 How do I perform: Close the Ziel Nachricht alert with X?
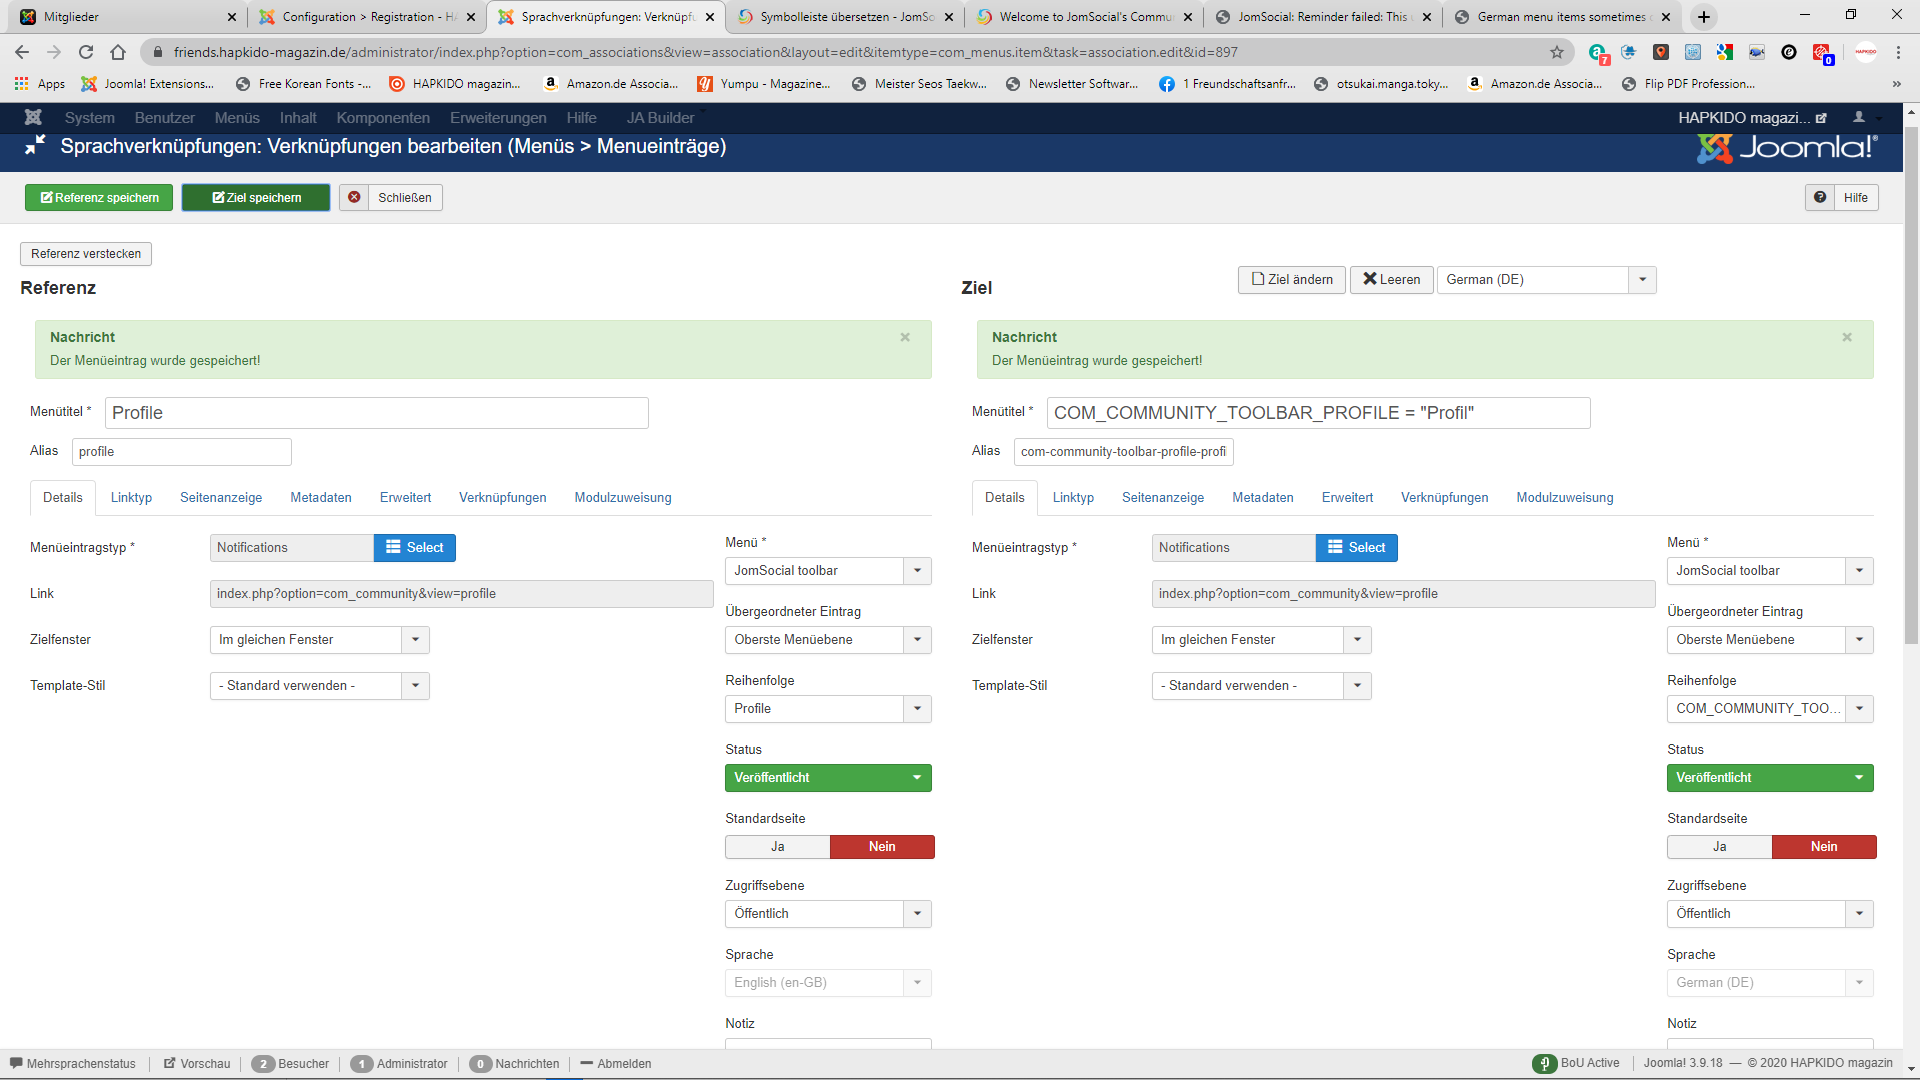click(1847, 337)
